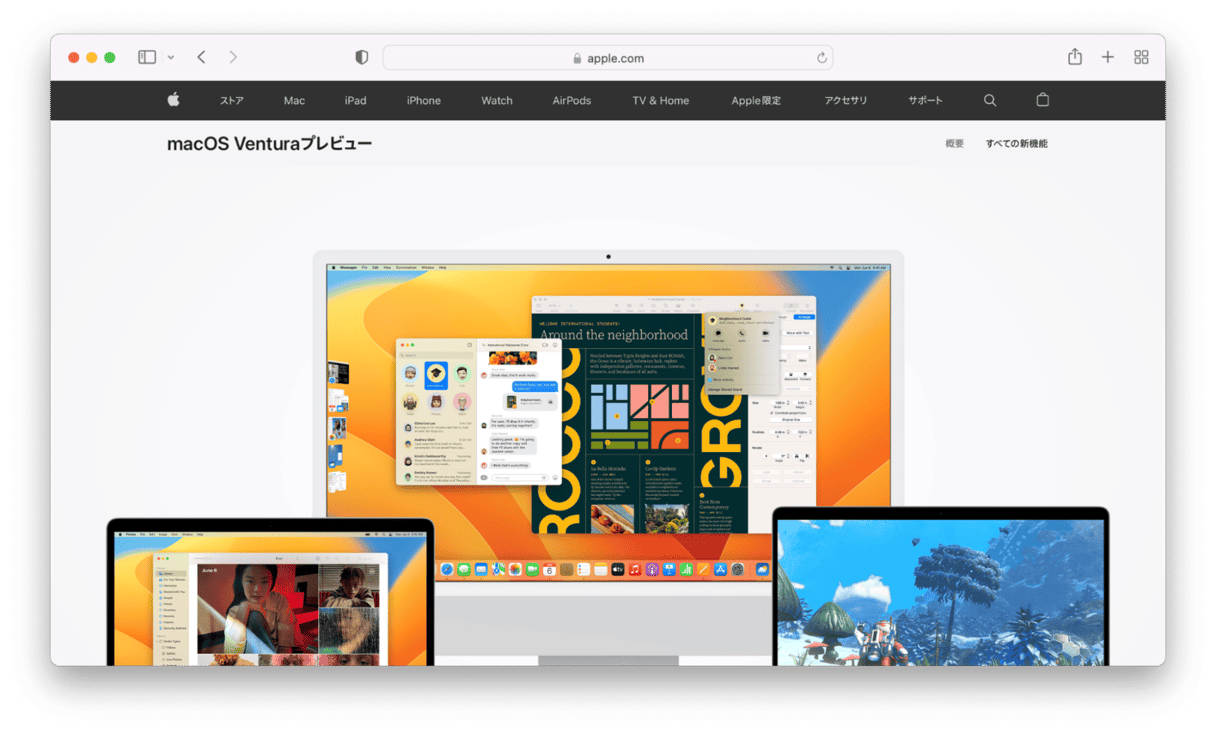Open the Privacy Report shield
The image size is (1216, 733).
(362, 58)
